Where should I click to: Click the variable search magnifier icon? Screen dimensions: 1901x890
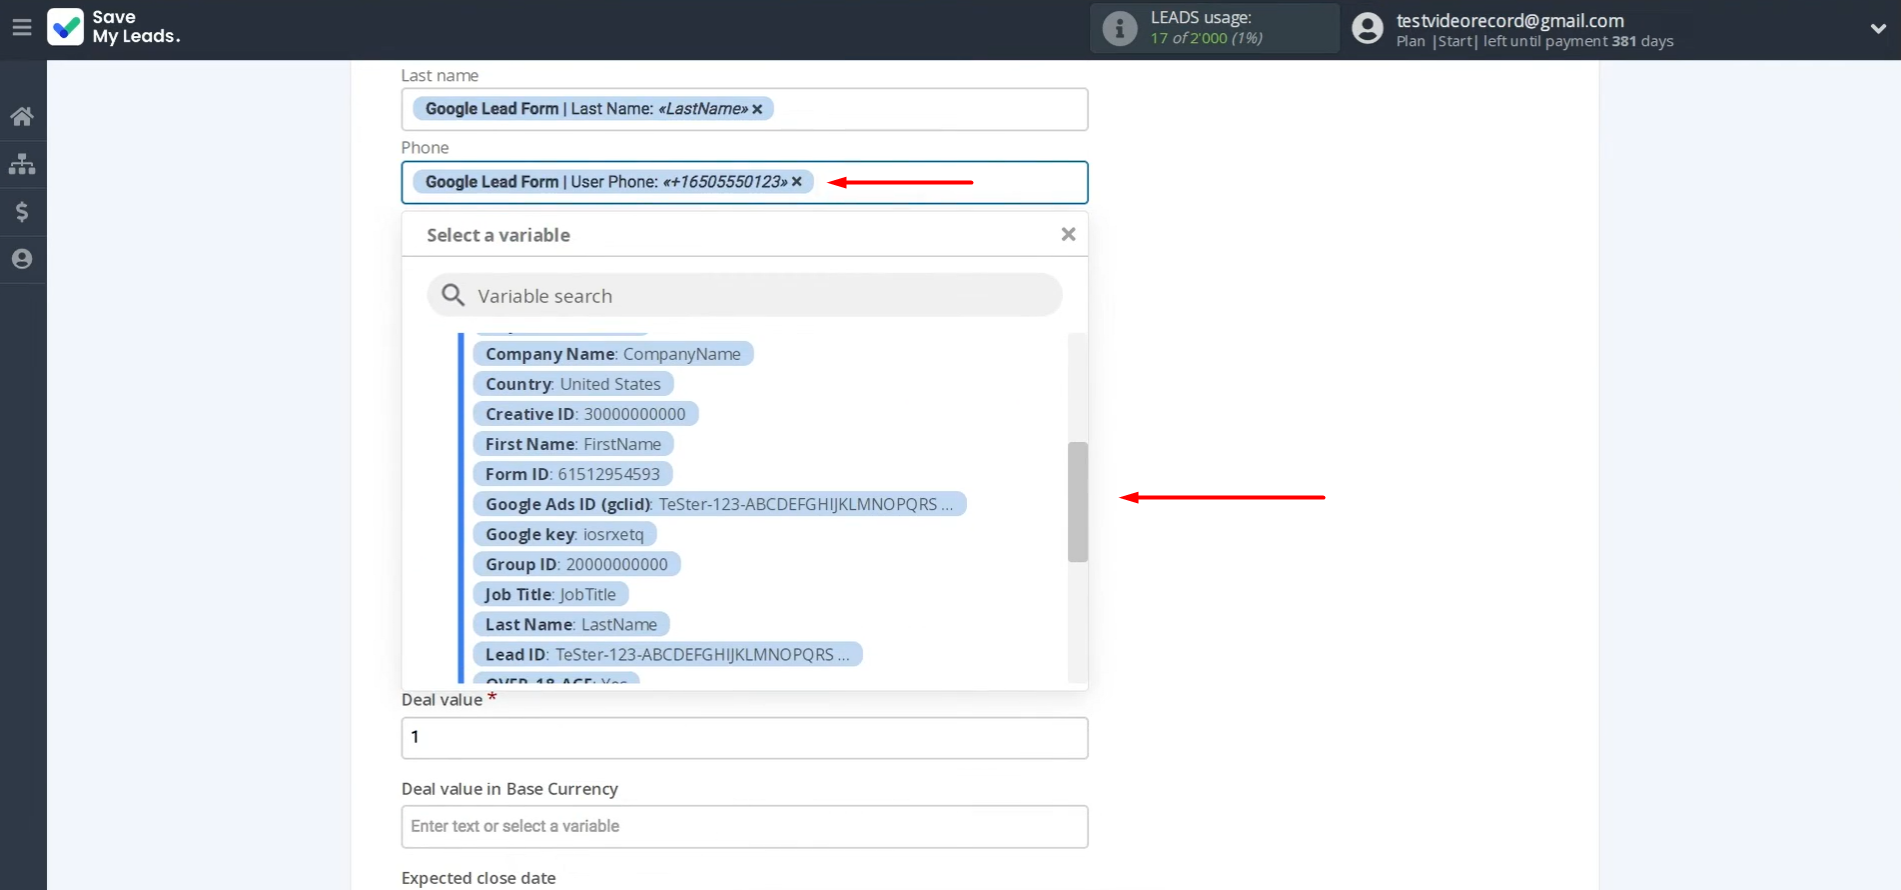(x=453, y=295)
